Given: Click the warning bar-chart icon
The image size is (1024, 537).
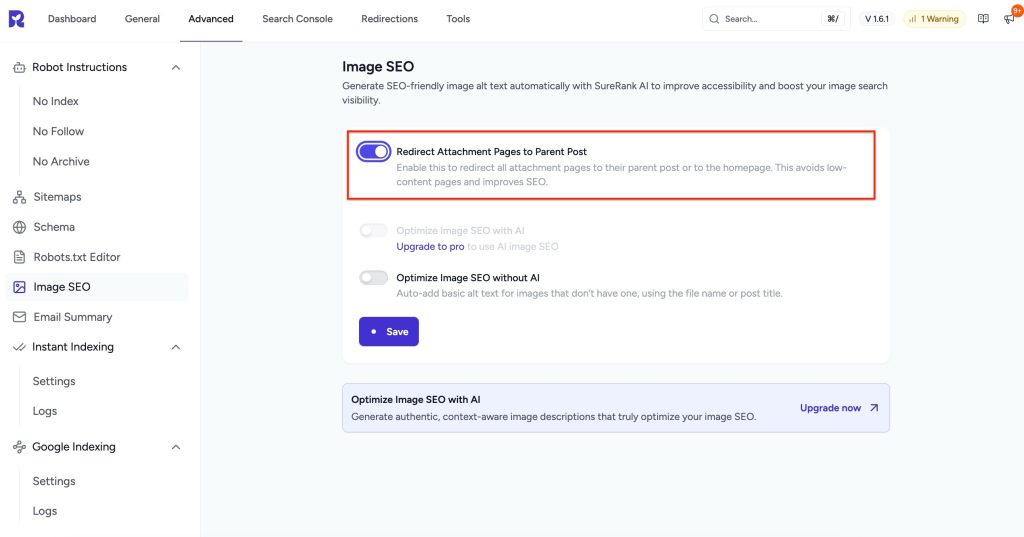Looking at the screenshot, I should pyautogui.click(x=912, y=19).
